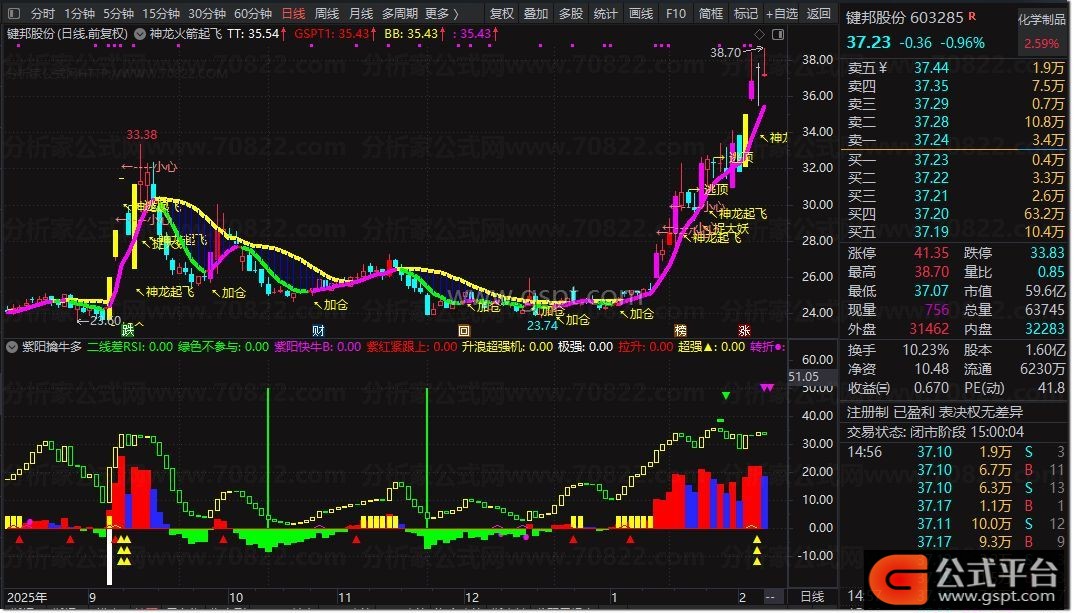
Task: Expand the 神龙火箭起飞 indicator dropdown
Action: point(141,33)
